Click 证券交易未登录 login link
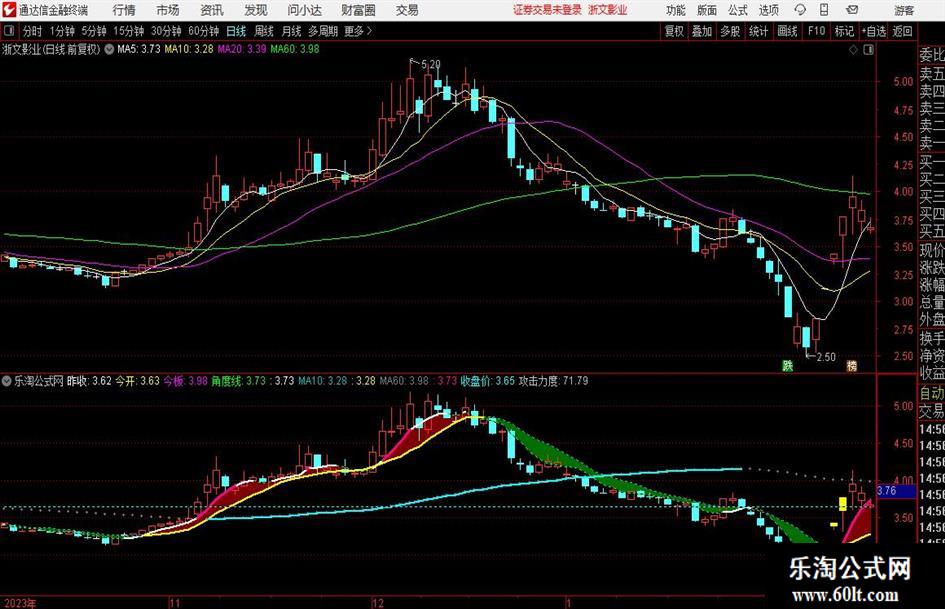The image size is (945, 609). tap(547, 10)
